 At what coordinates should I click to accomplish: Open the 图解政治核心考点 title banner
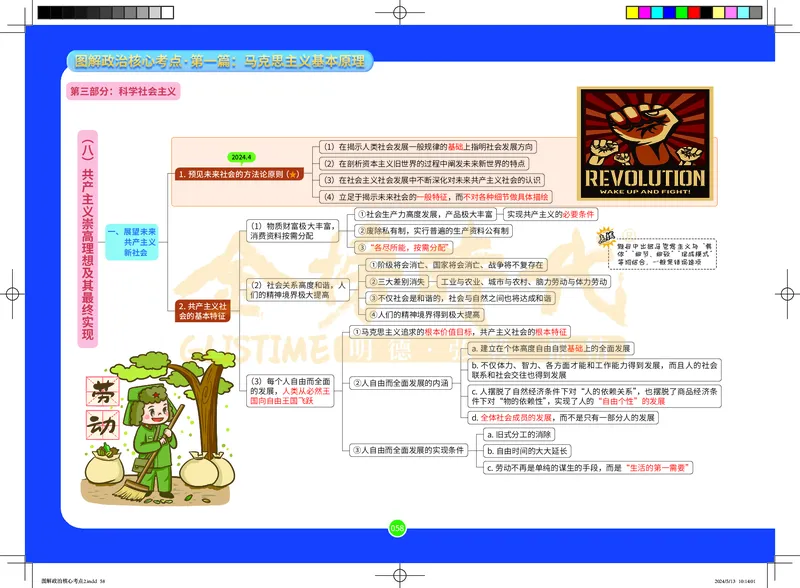pyautogui.click(x=224, y=62)
